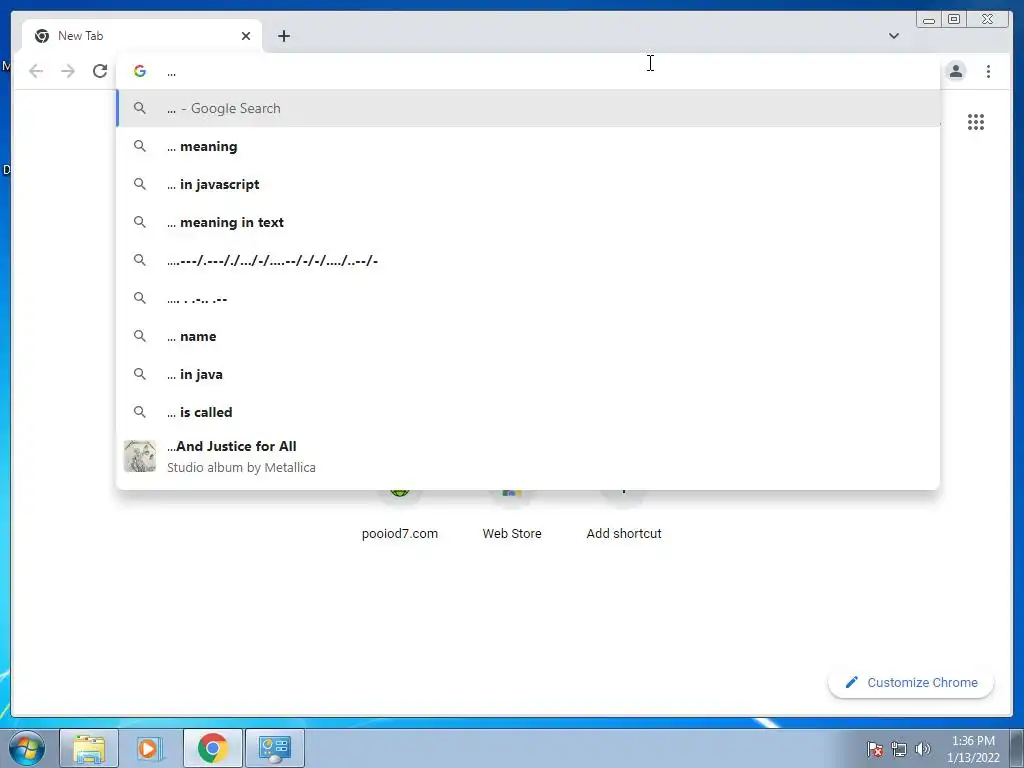Select the '.... . .-.. .--' suggestion
This screenshot has width=1024, height=768.
point(528,298)
